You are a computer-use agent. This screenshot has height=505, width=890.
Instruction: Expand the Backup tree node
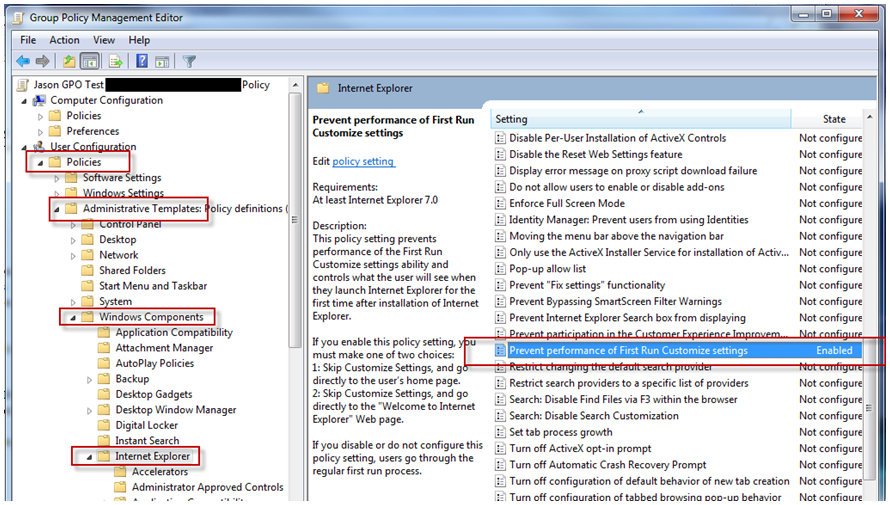coord(90,380)
